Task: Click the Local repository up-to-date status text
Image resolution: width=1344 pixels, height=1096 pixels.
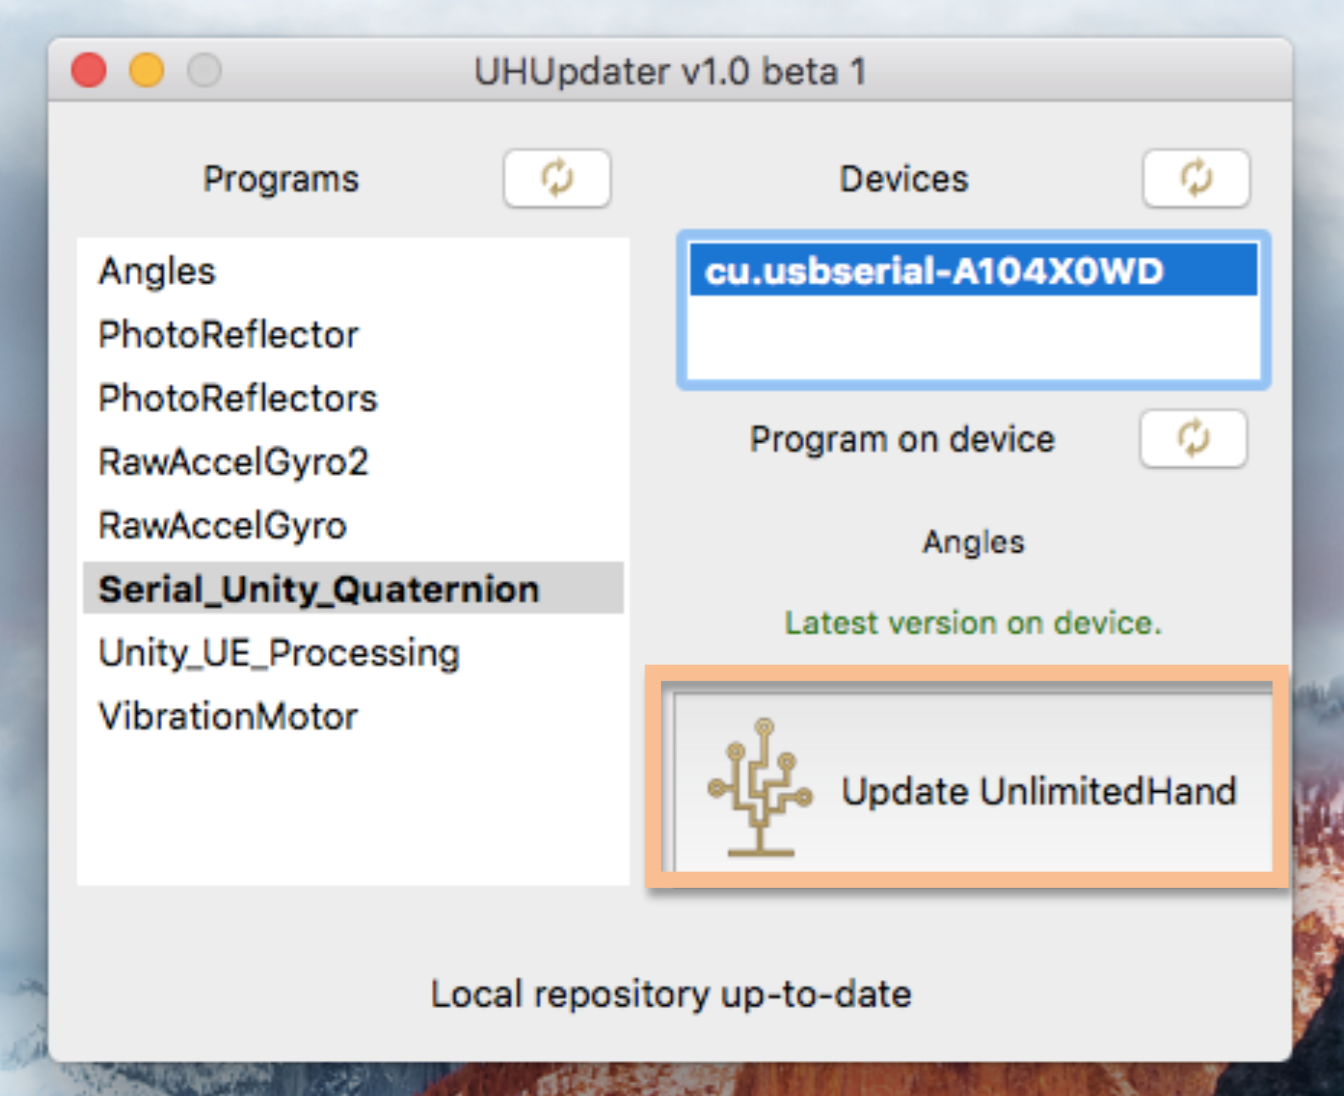Action: point(671,994)
